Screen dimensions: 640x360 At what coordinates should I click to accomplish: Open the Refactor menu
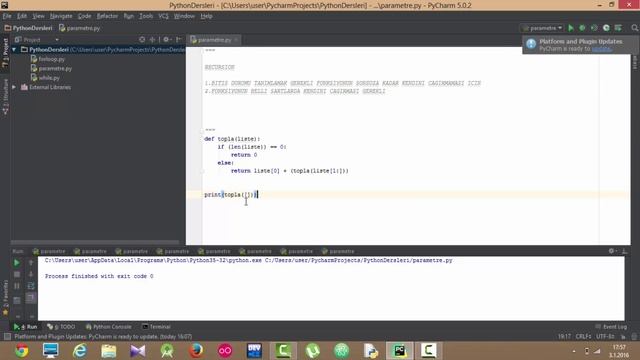tap(107, 16)
